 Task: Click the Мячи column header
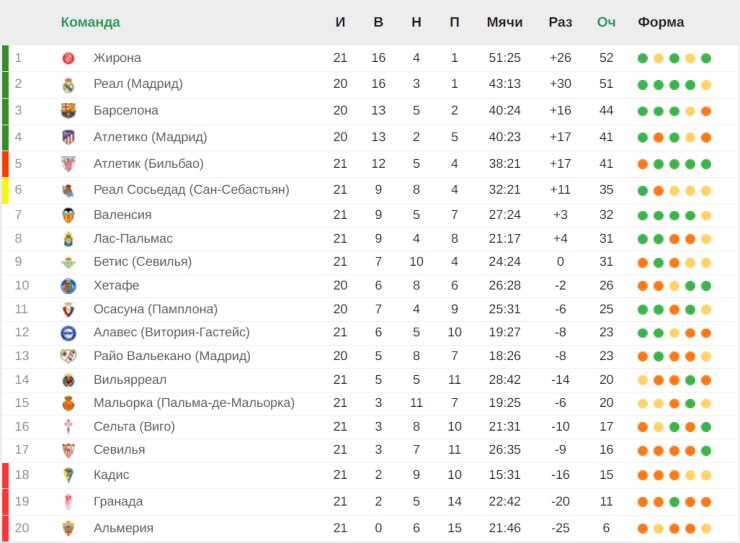click(505, 22)
